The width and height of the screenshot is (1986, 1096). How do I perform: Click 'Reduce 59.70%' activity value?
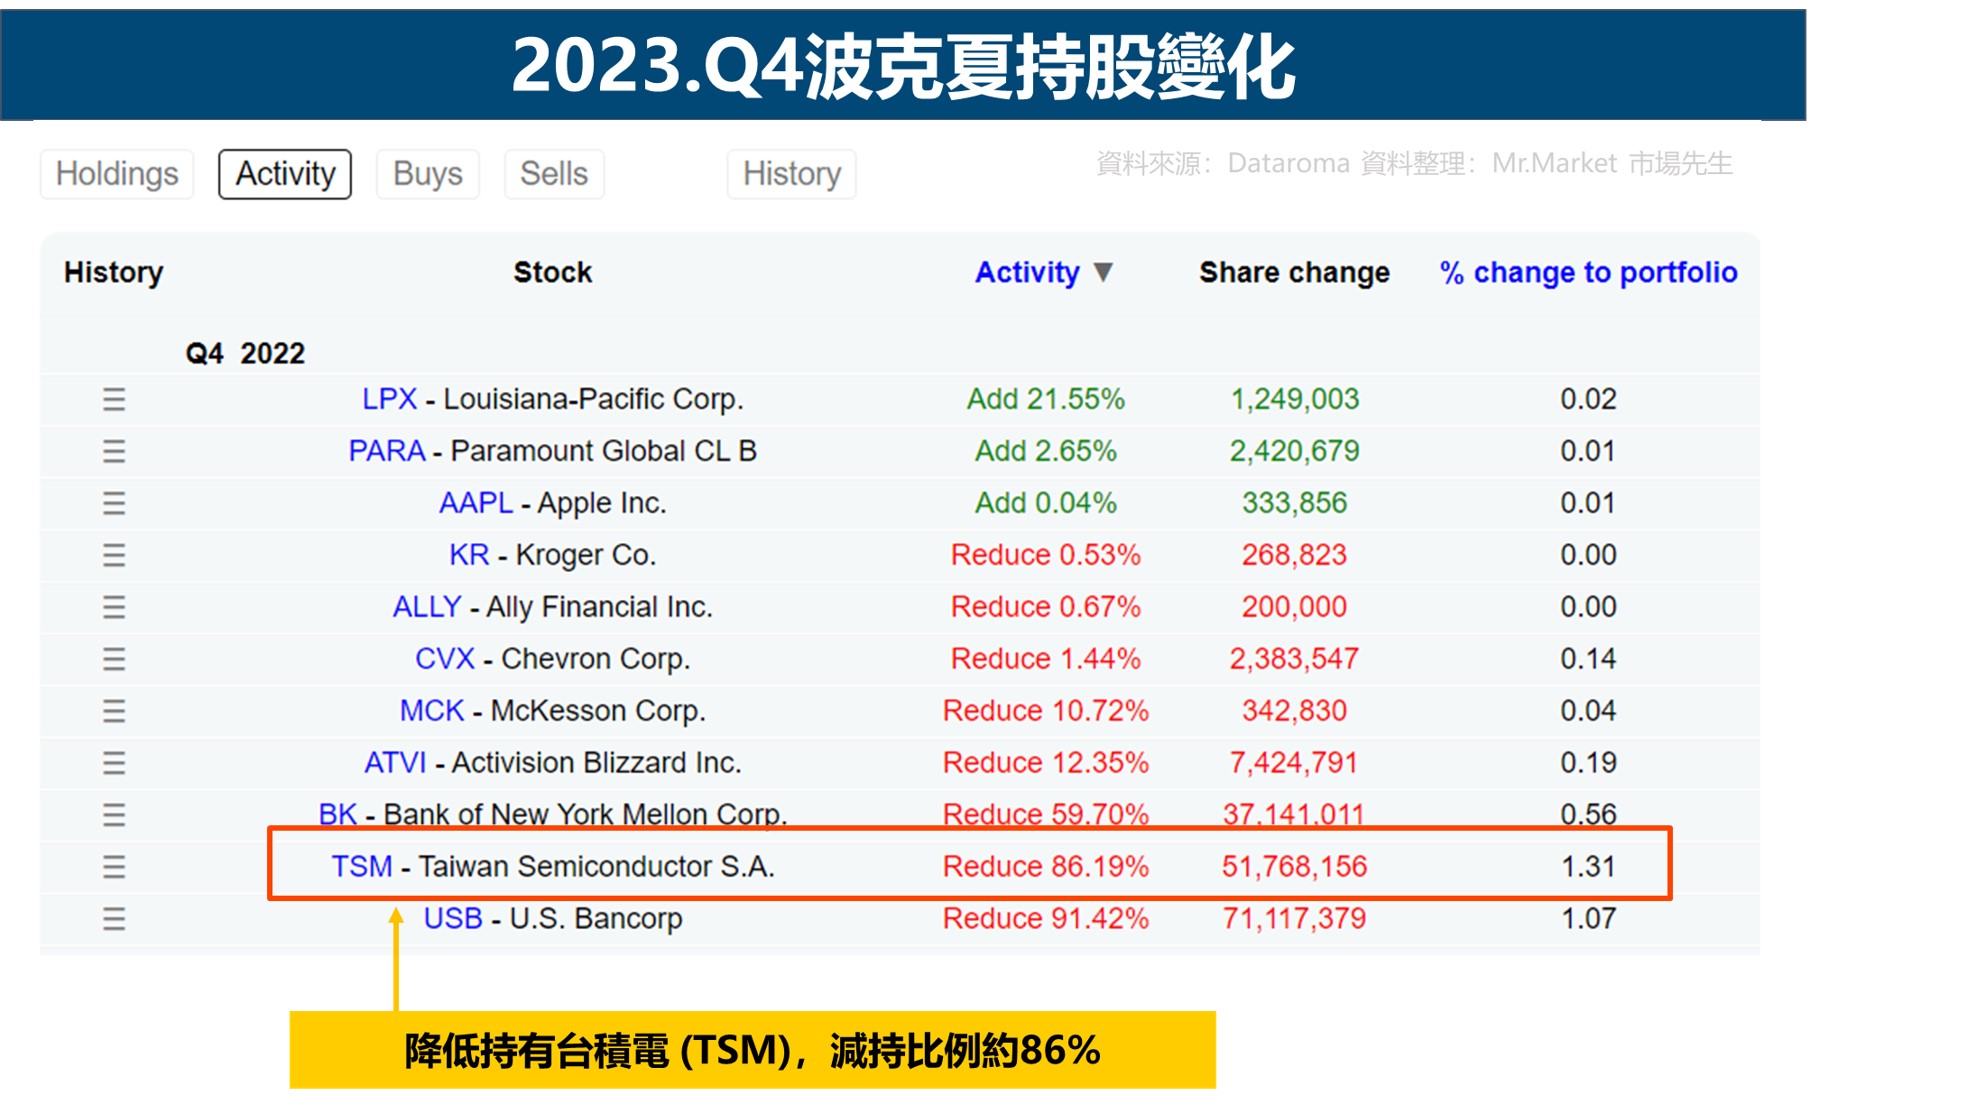click(1045, 813)
